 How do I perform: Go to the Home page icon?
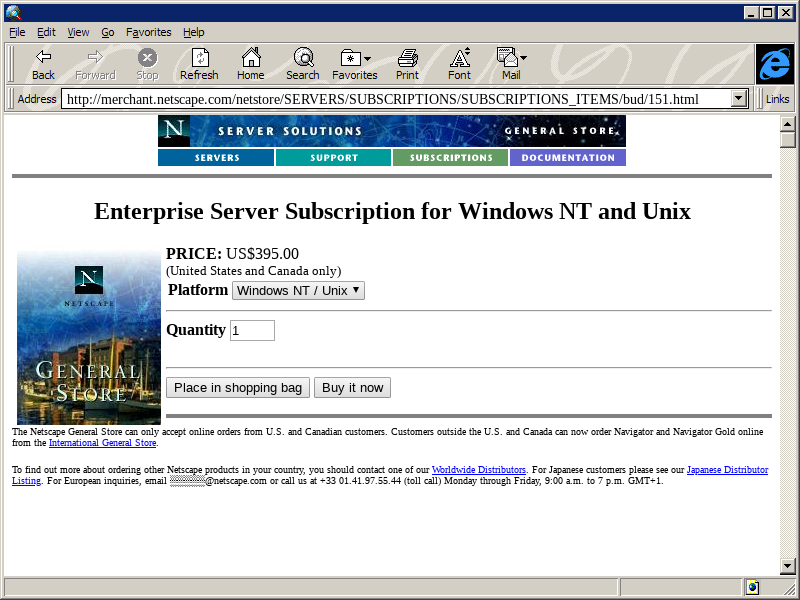(x=250, y=58)
